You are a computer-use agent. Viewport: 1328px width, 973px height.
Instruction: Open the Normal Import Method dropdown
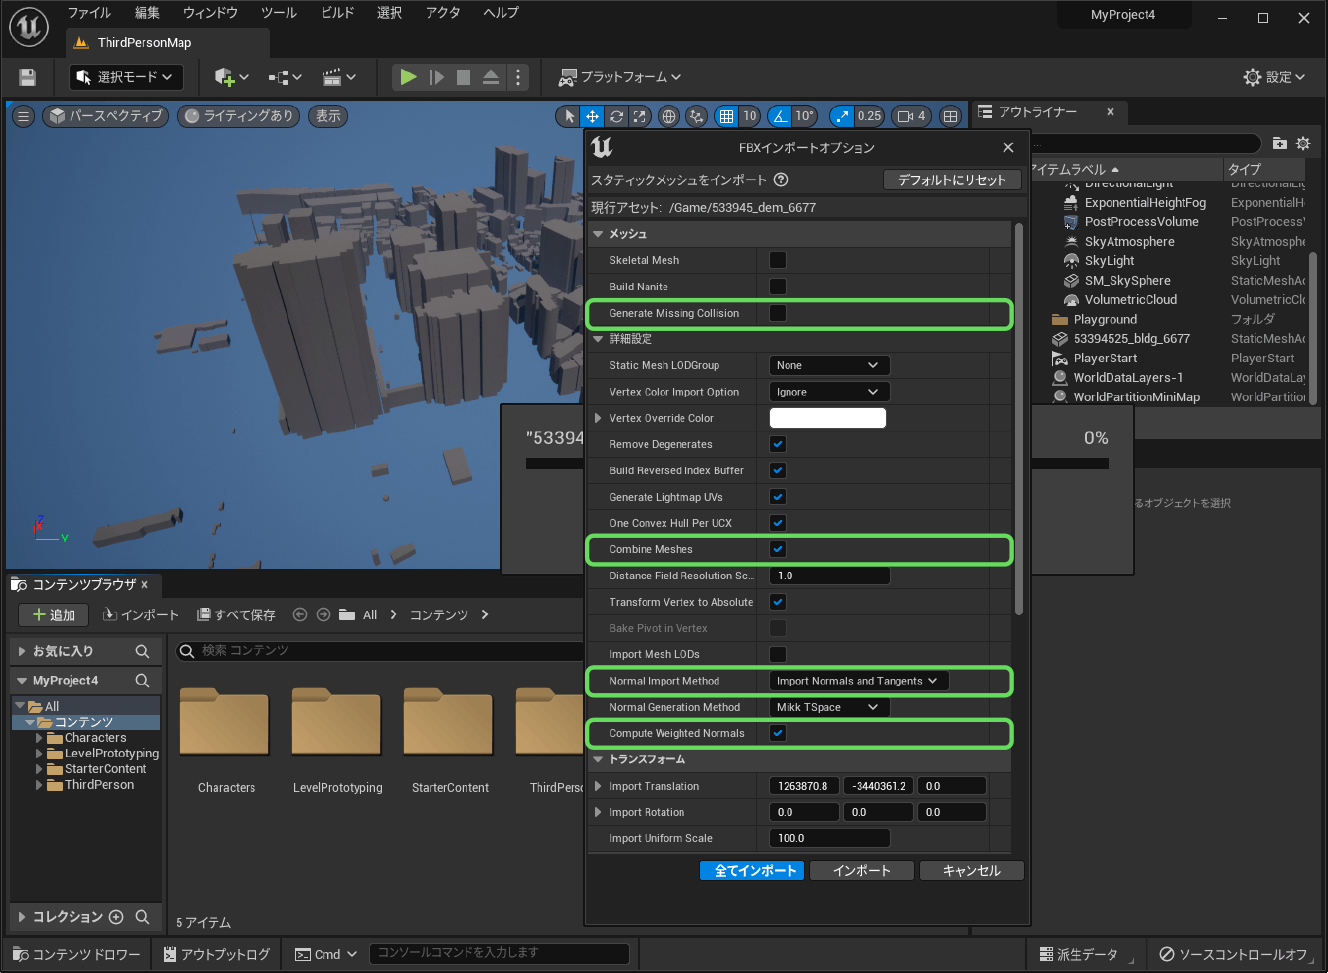tap(858, 681)
